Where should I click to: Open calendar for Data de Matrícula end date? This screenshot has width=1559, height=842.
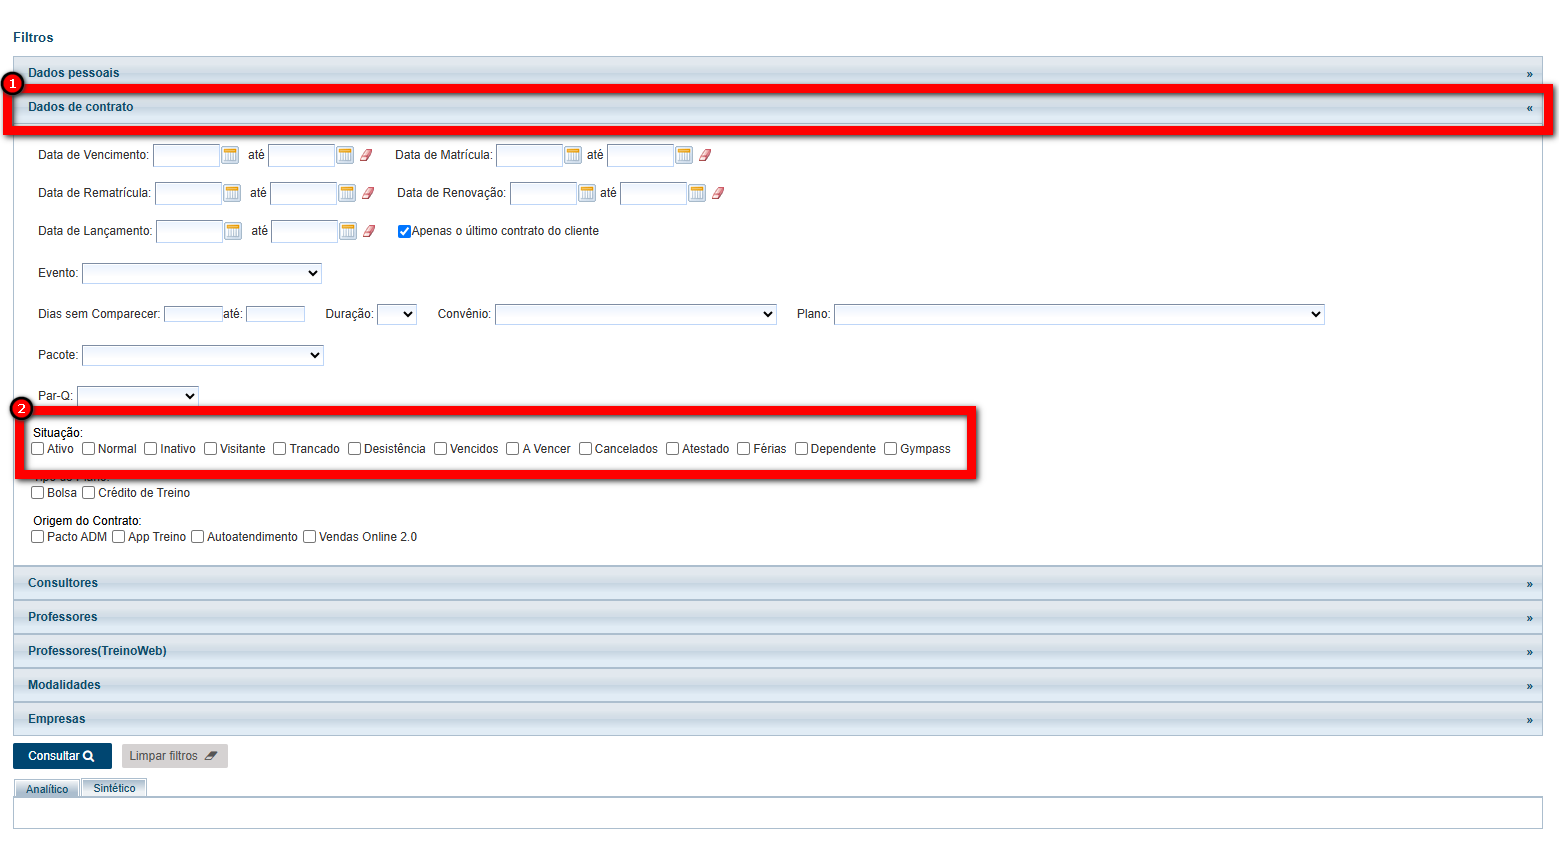[x=684, y=155]
